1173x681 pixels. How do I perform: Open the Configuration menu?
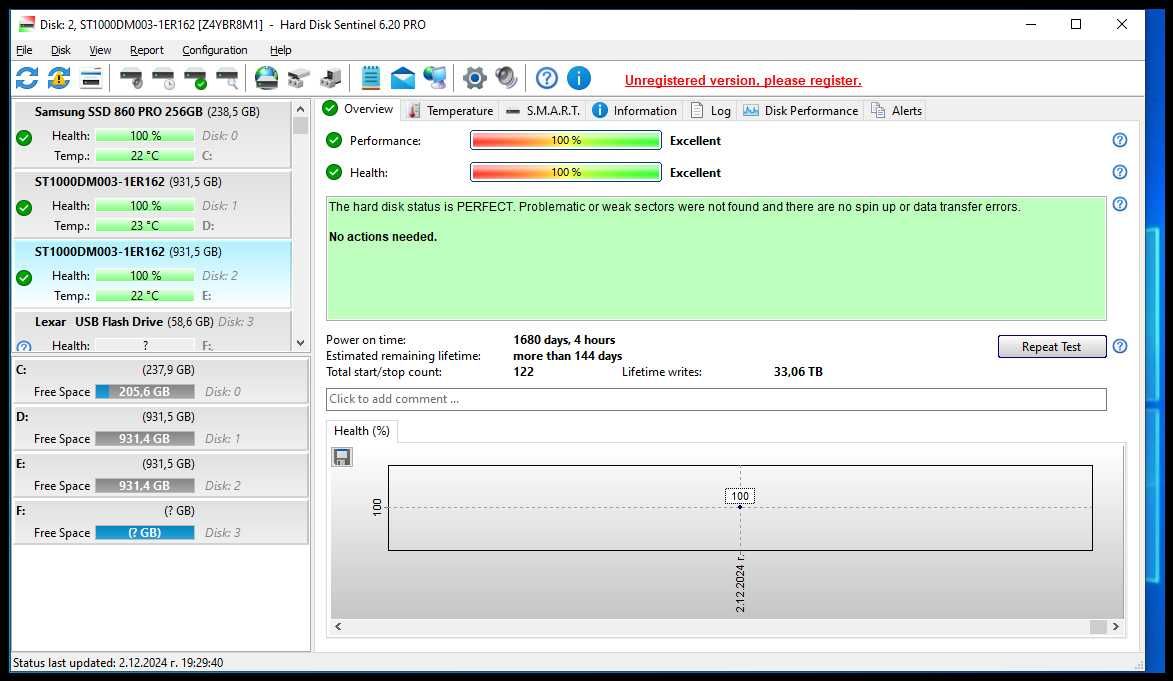[215, 50]
